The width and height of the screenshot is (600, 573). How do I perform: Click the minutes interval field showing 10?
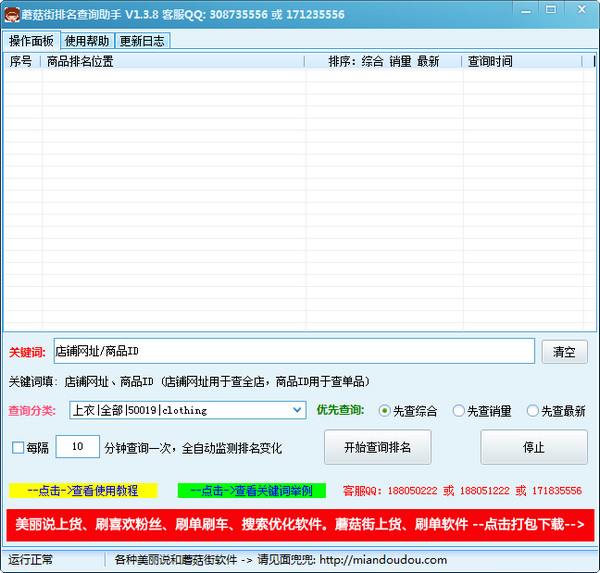pos(77,447)
